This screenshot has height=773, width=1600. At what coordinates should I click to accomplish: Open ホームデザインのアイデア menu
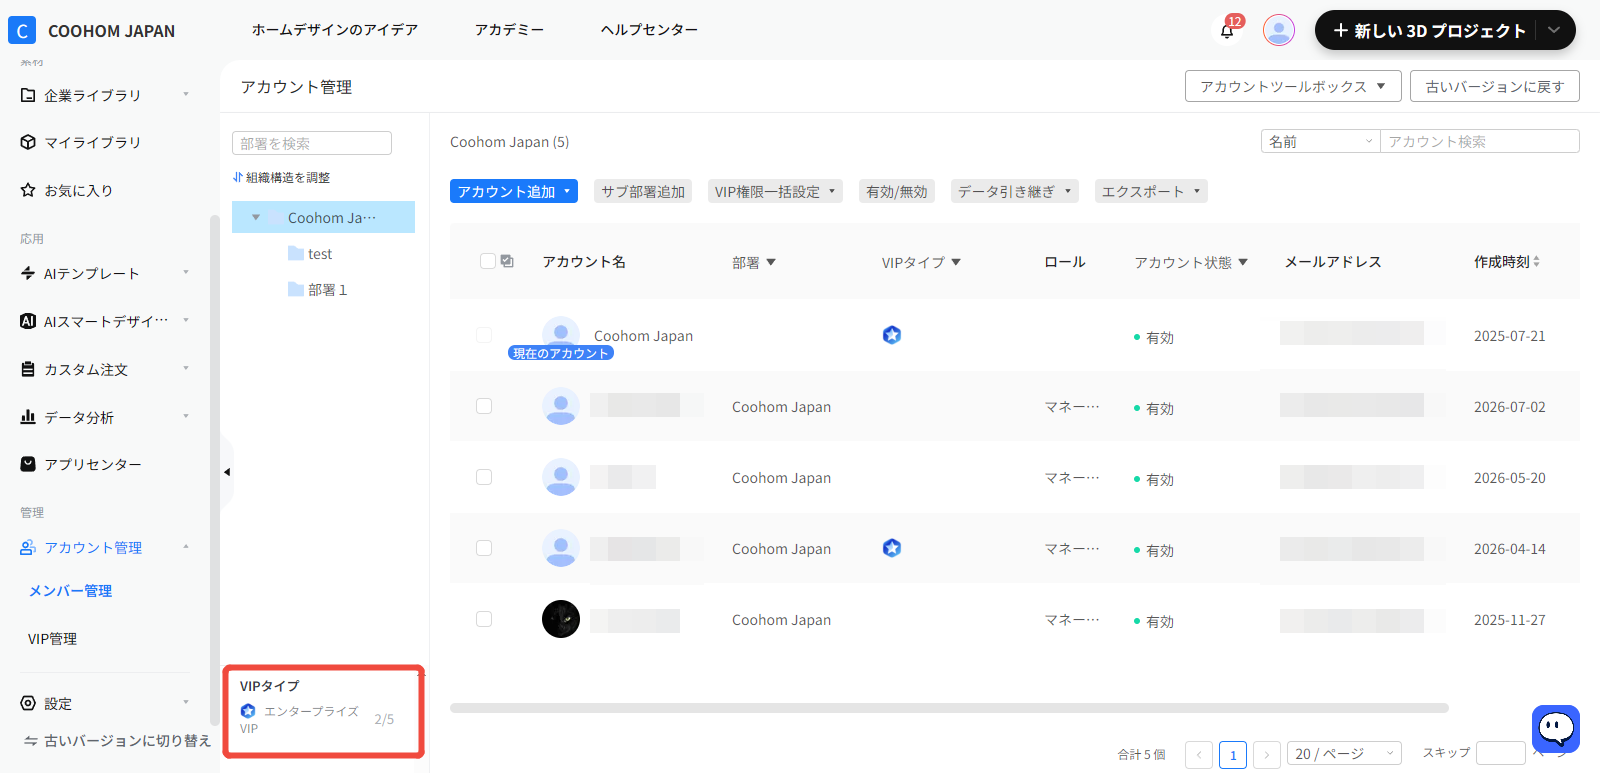pos(335,30)
